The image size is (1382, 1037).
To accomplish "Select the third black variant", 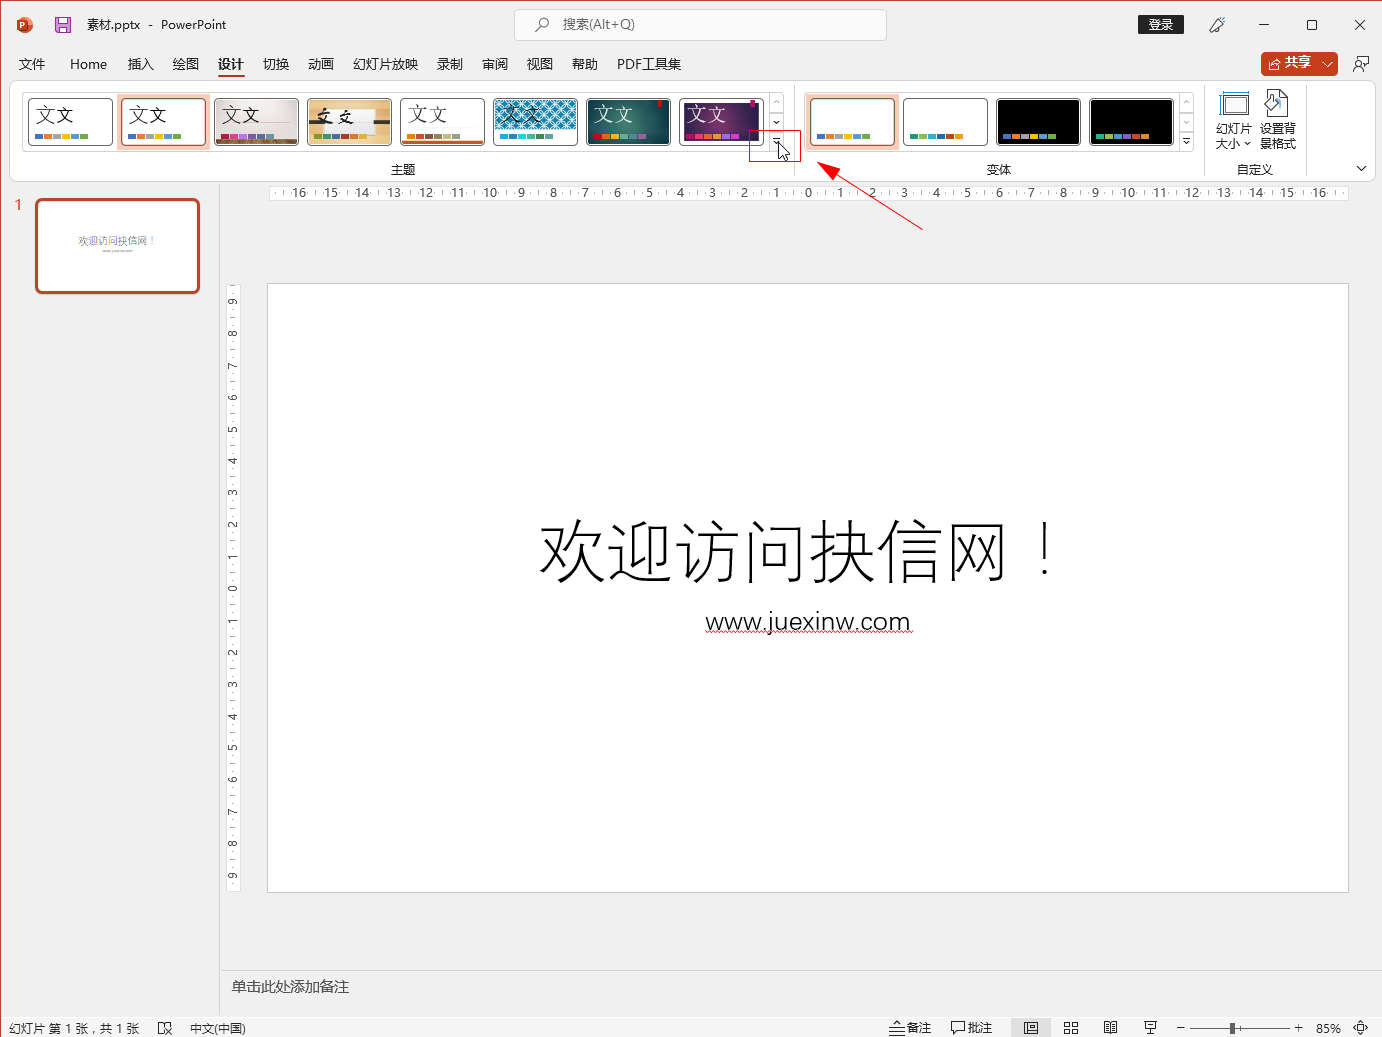I will [1038, 122].
